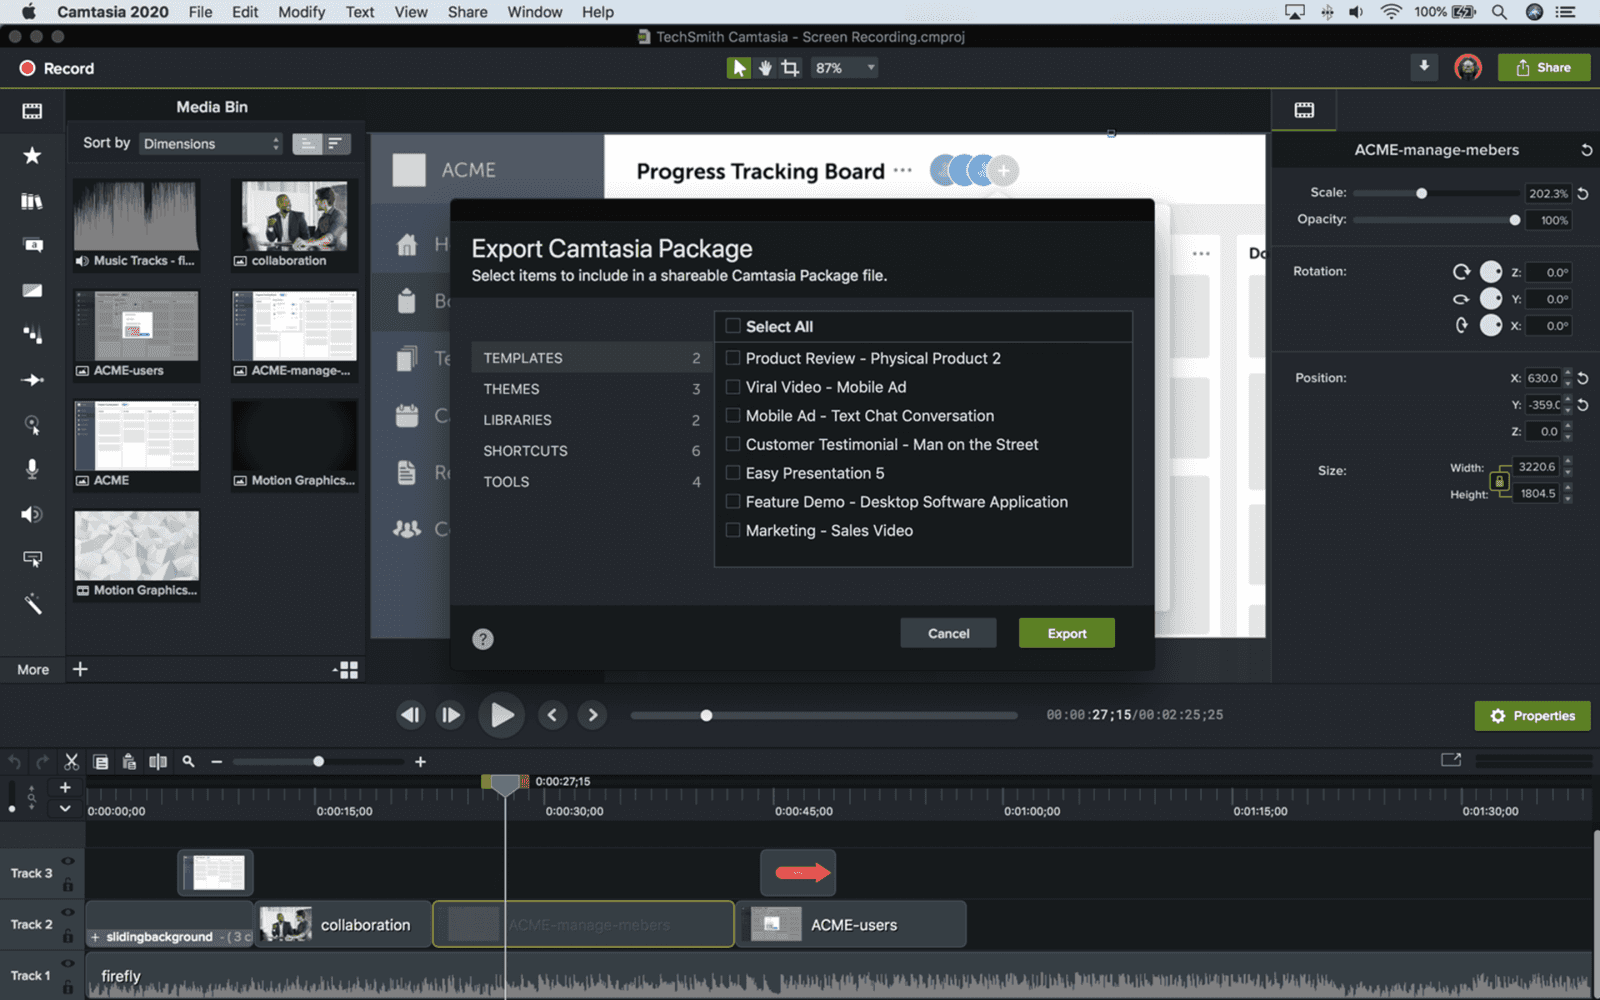The image size is (1600, 1000).
Task: Click the Record button
Action: coord(57,68)
